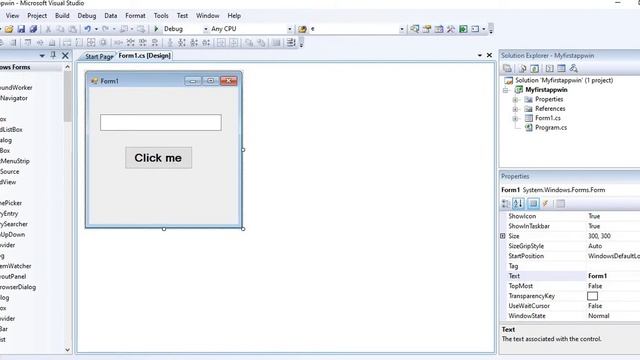
Task: Open Toolbox via crossed hammer and wrench icon
Action: tap(451, 29)
